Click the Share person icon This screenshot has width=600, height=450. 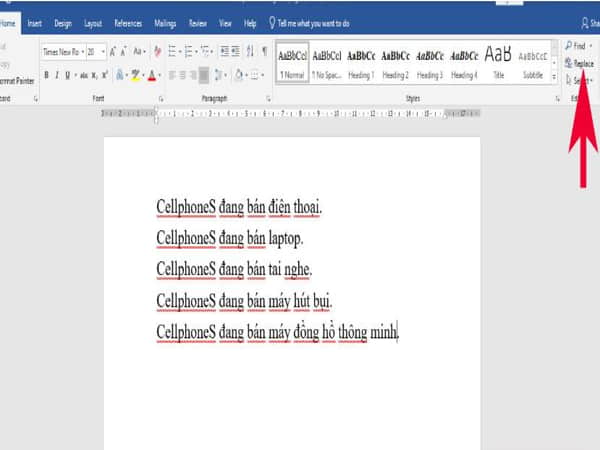(585, 23)
